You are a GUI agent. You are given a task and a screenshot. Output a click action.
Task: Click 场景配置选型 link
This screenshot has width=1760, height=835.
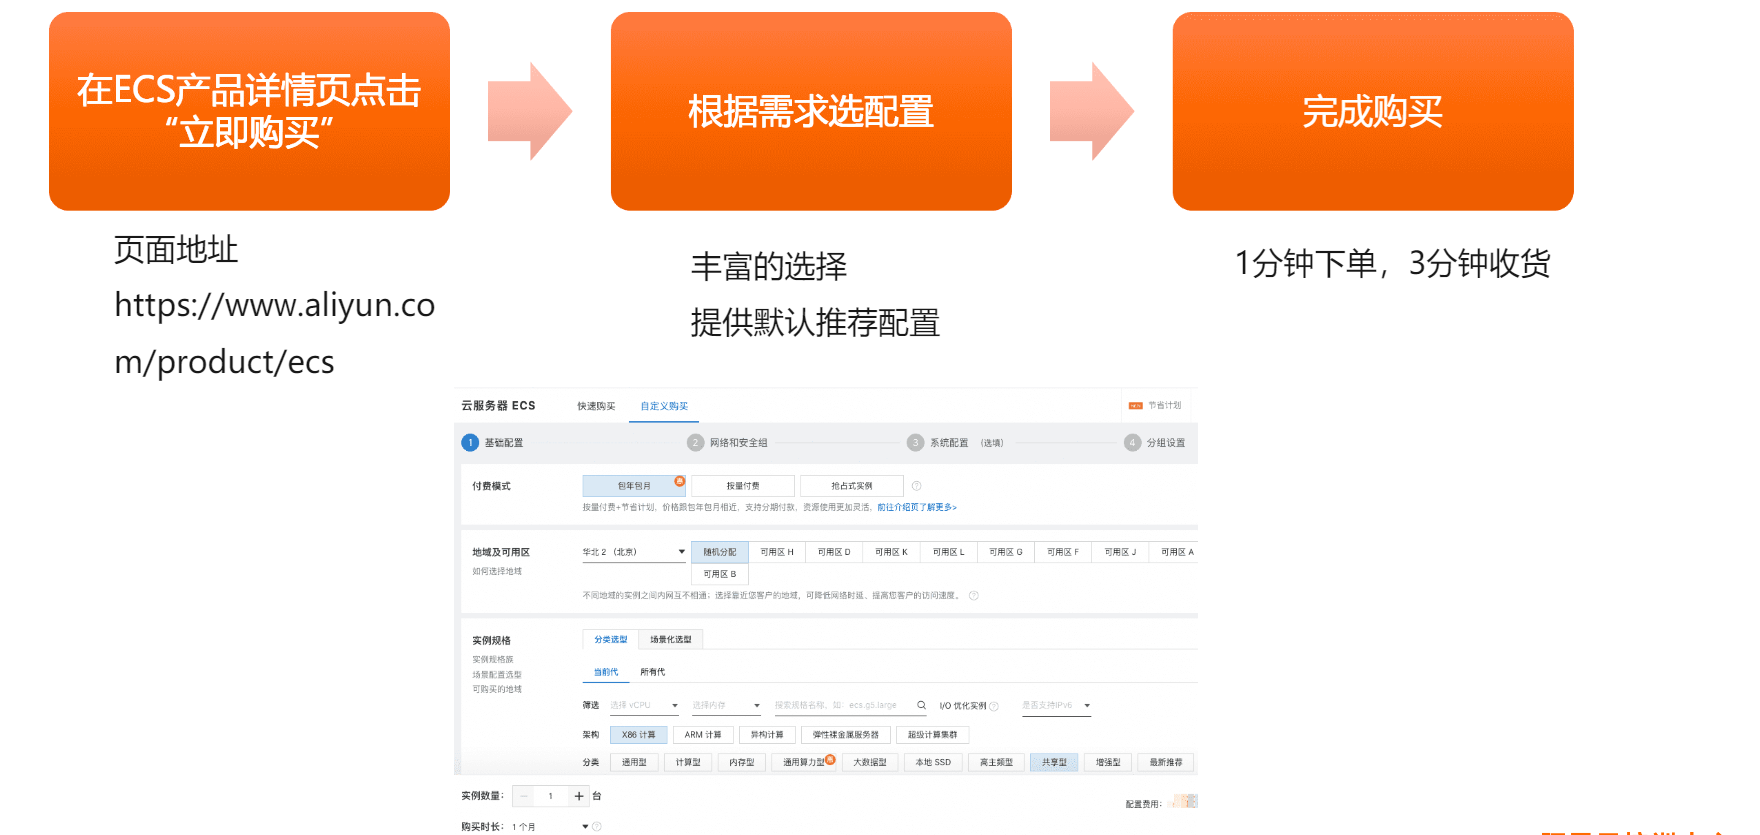click(497, 675)
